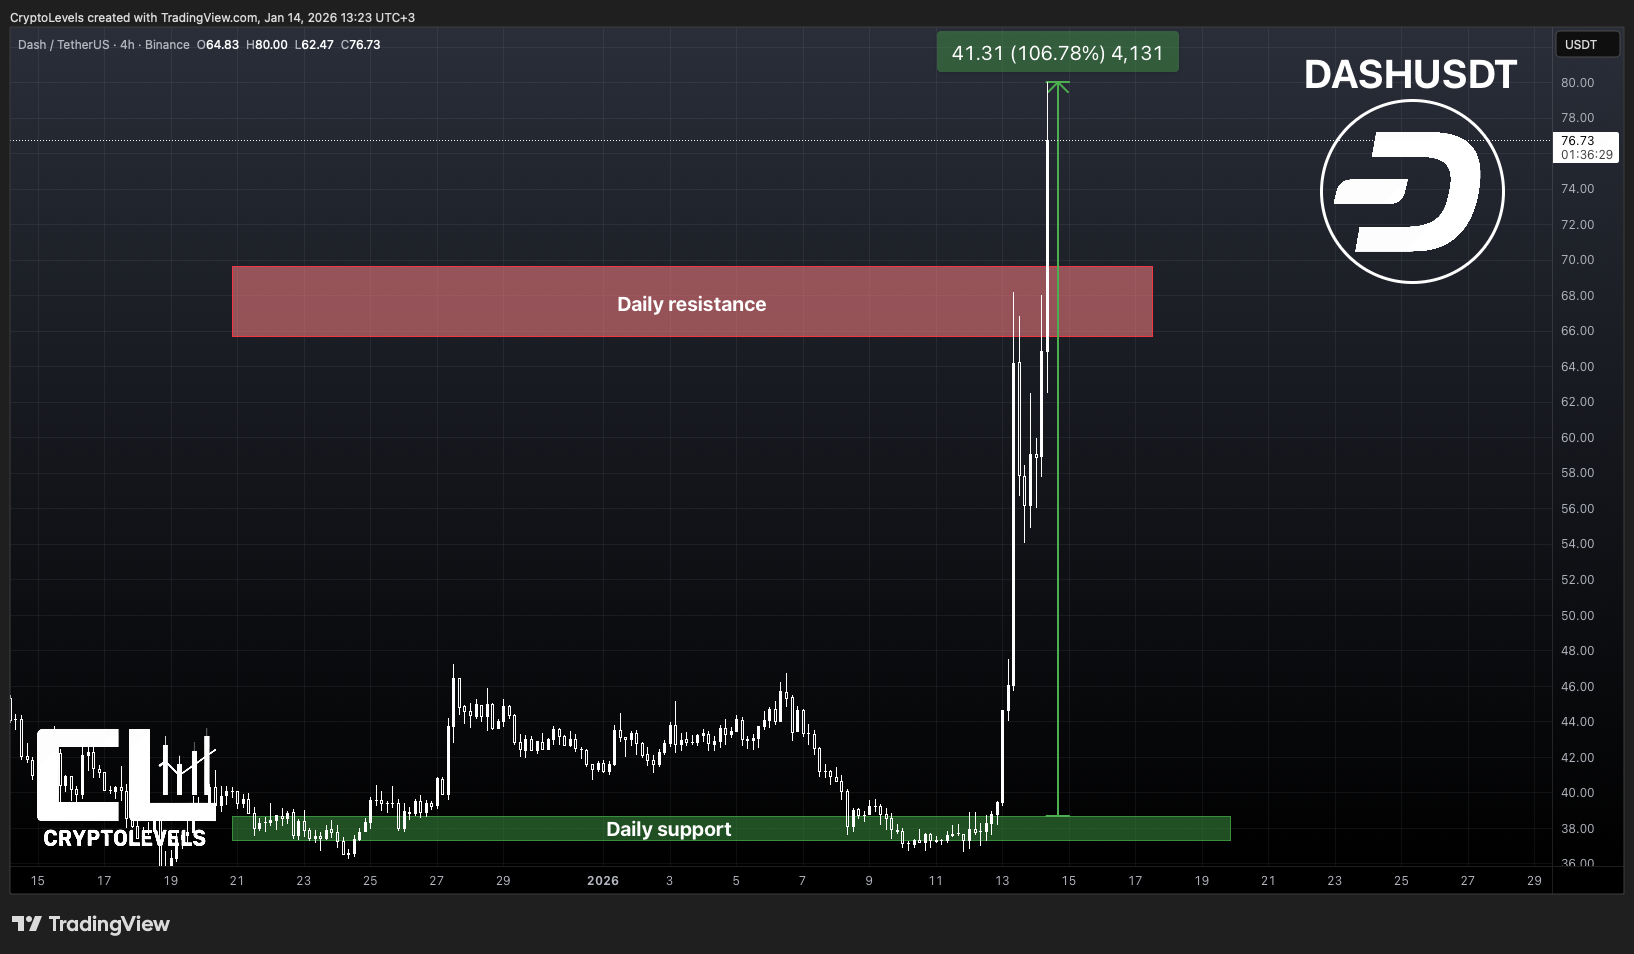Click the 58.00 price axis label
This screenshot has height=954, width=1634.
click(x=1577, y=473)
